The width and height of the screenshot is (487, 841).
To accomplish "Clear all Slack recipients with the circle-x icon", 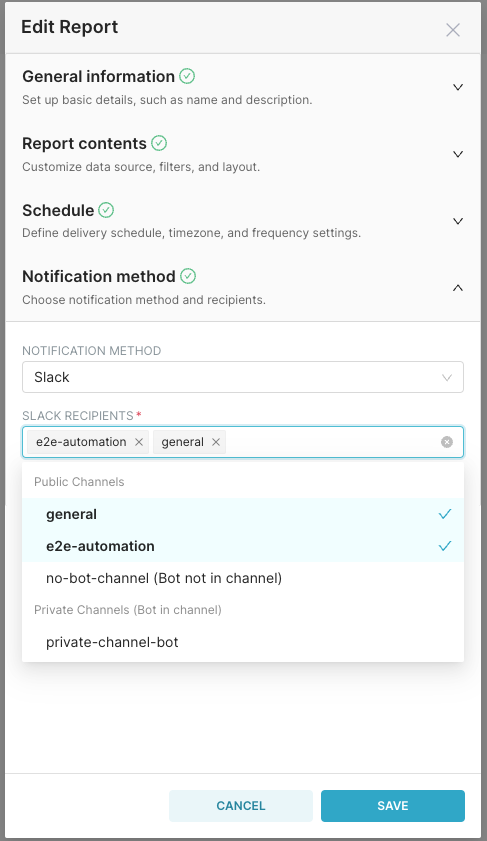I will click(x=447, y=442).
